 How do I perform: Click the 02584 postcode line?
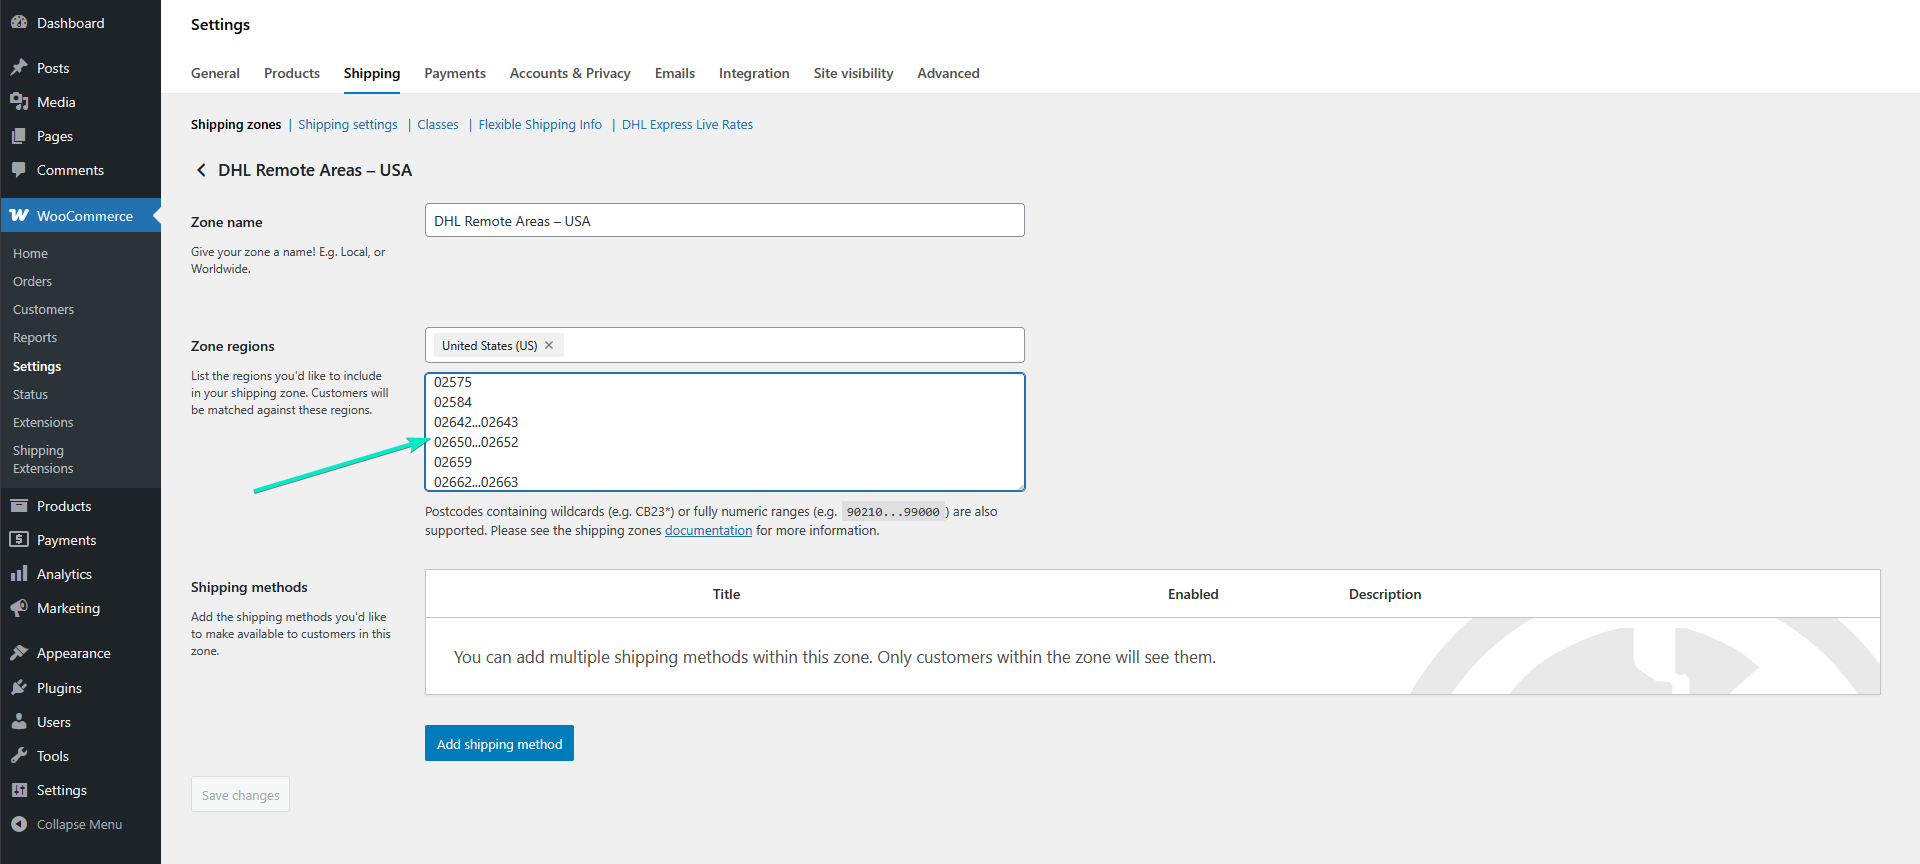click(x=453, y=402)
